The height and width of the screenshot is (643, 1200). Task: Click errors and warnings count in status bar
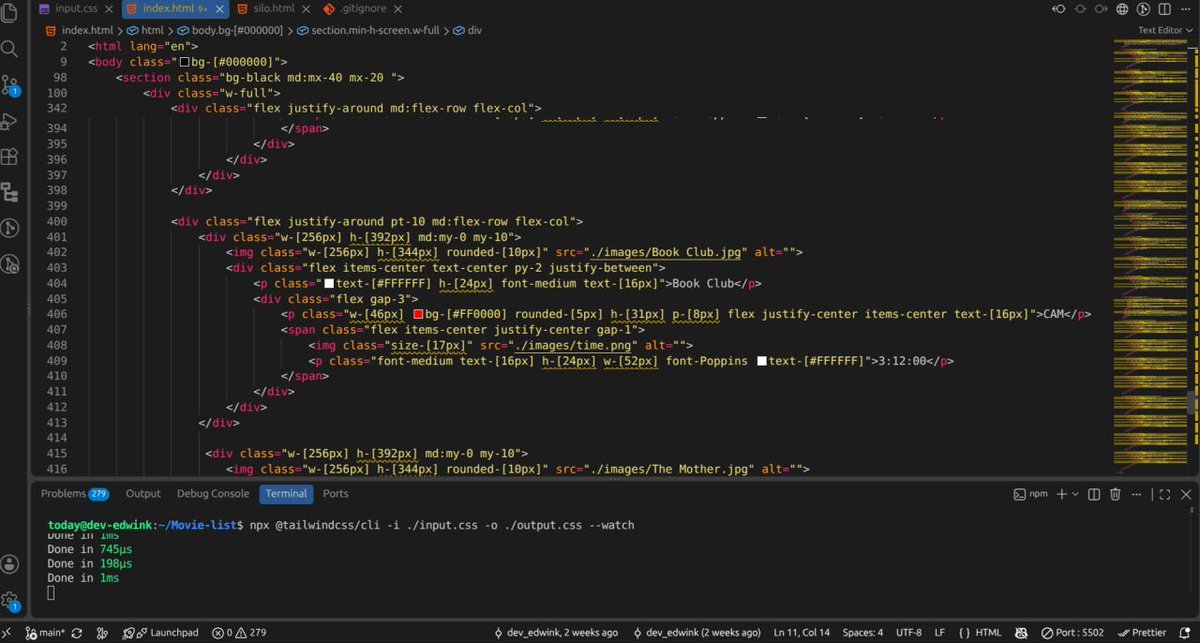click(x=239, y=633)
